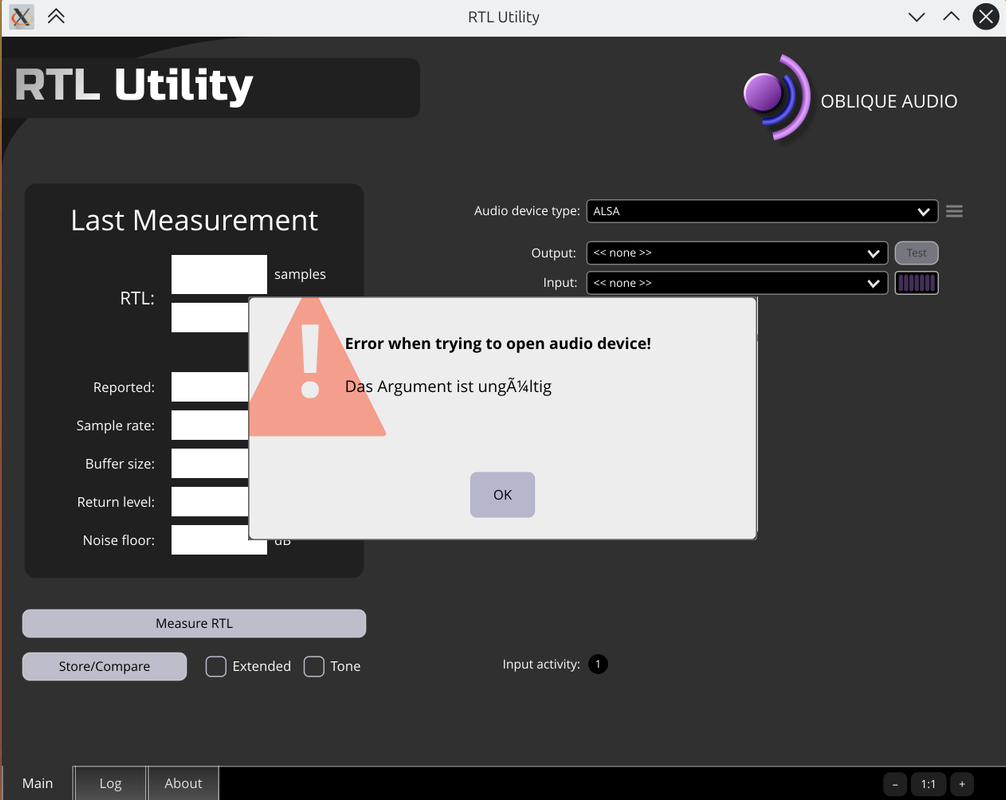Minimize the window with the down chevron
The image size is (1006, 800).
pos(917,17)
